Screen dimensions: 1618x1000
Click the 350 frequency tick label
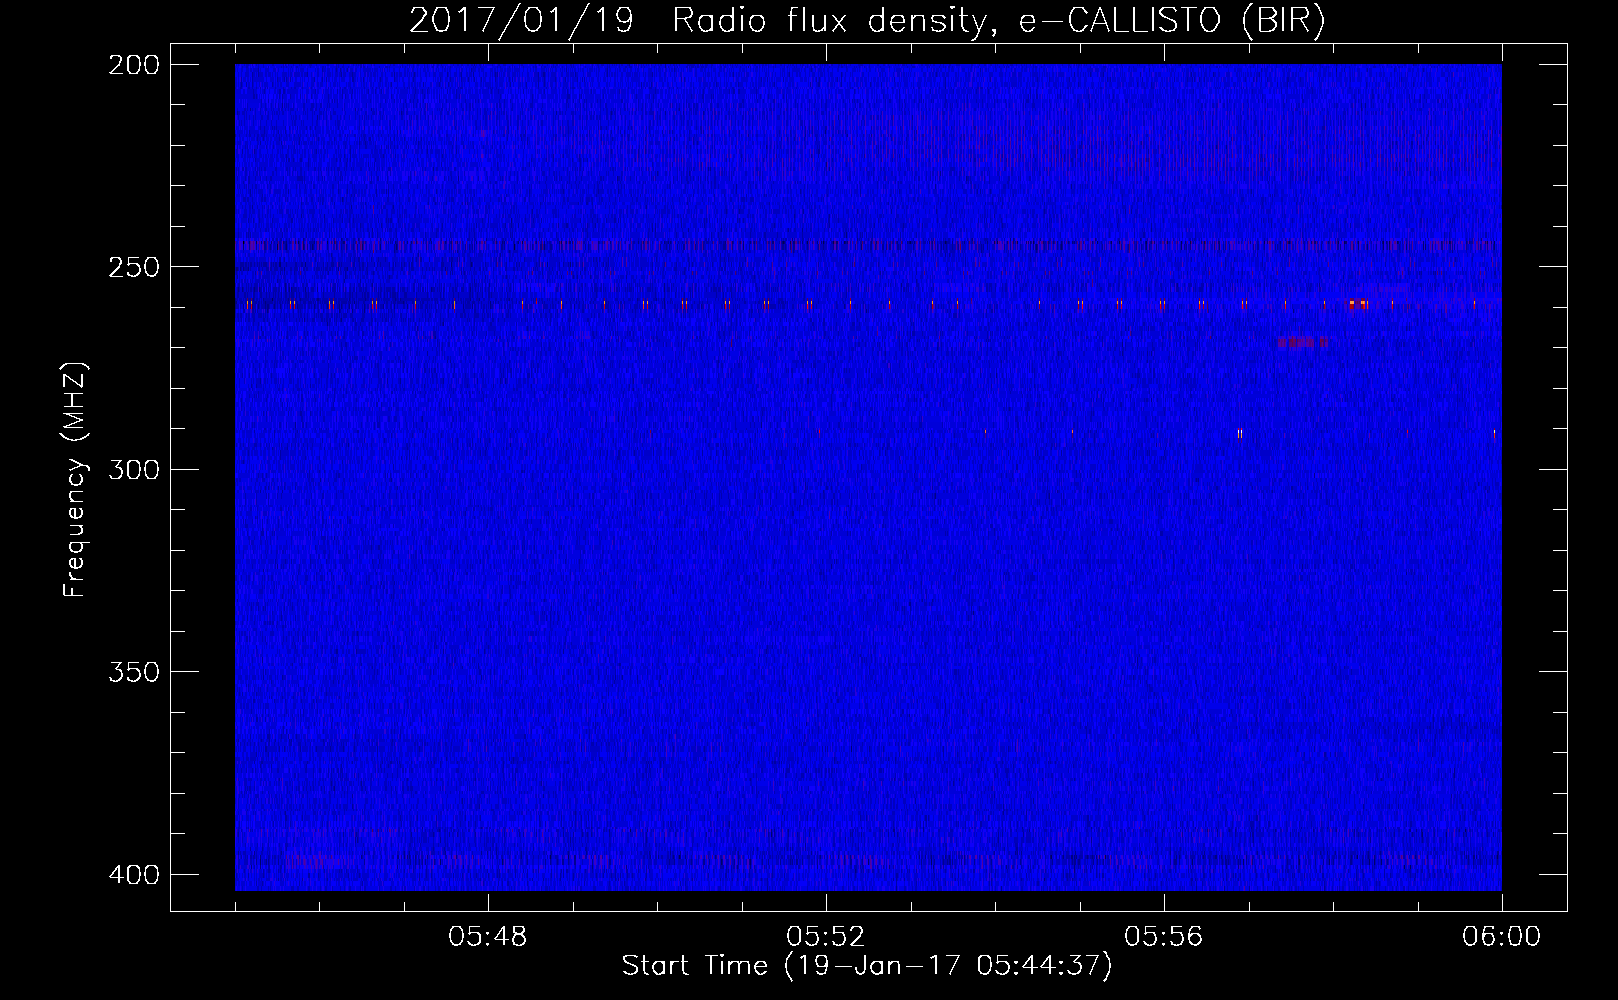click(134, 671)
